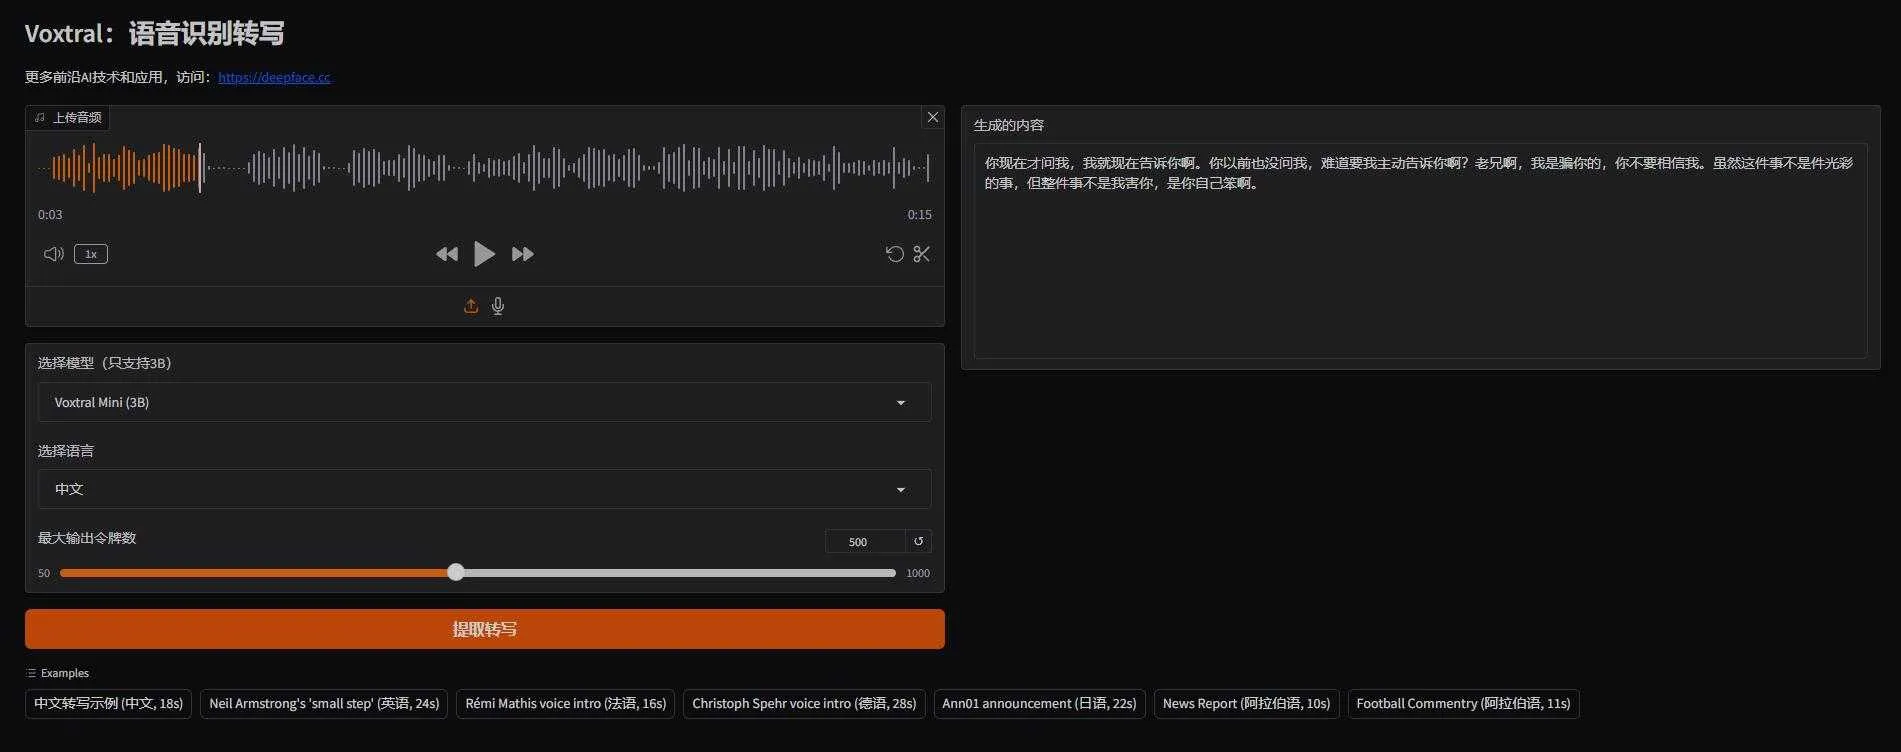Open the deepface.cc hyperlink
1901x752 pixels.
point(274,77)
